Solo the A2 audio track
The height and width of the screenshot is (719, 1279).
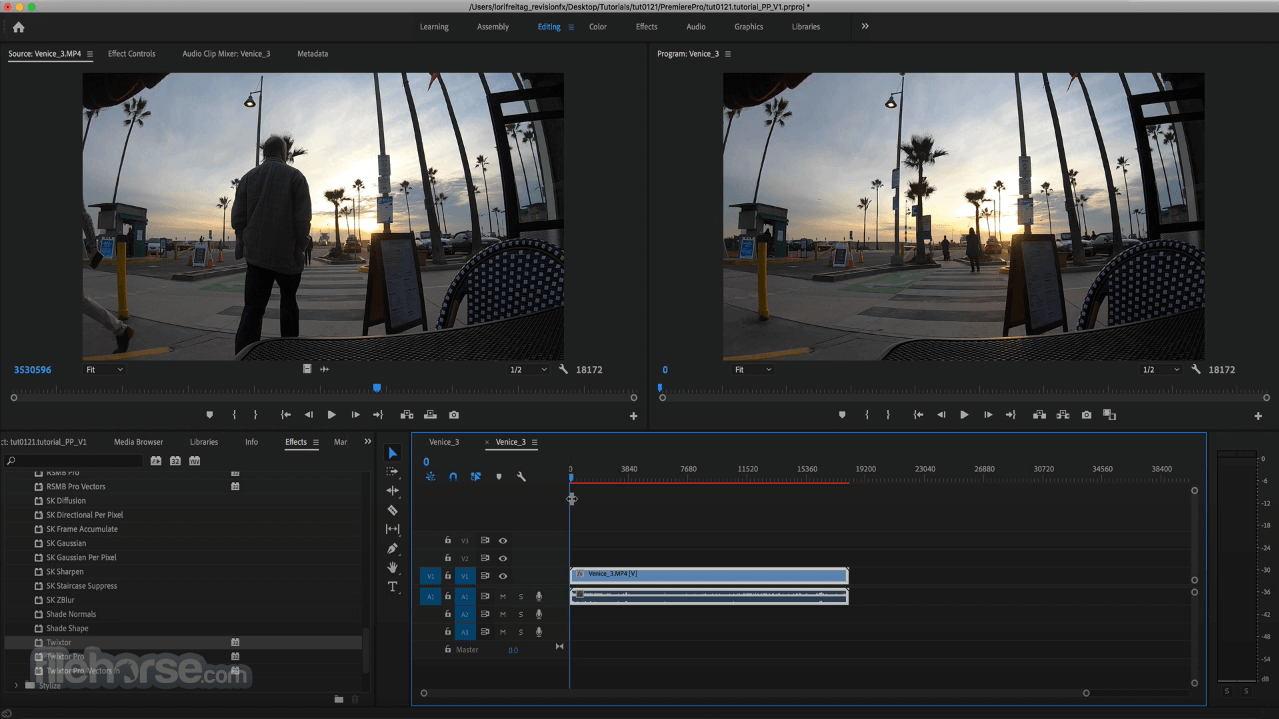coord(521,612)
